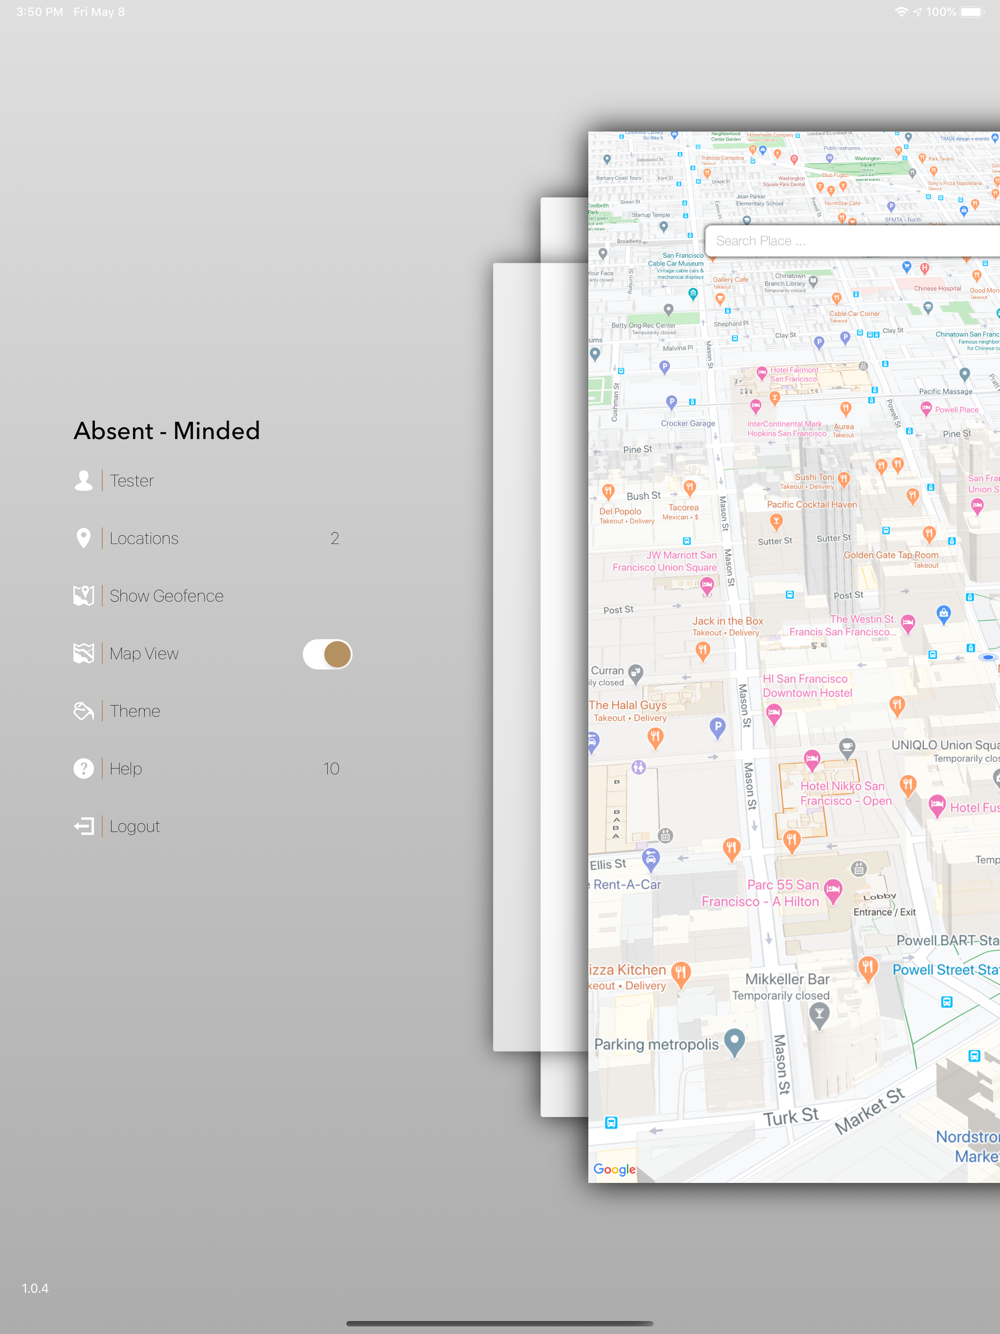
Task: Tap the Sushi Toni restaurant pin
Action: click(x=845, y=480)
